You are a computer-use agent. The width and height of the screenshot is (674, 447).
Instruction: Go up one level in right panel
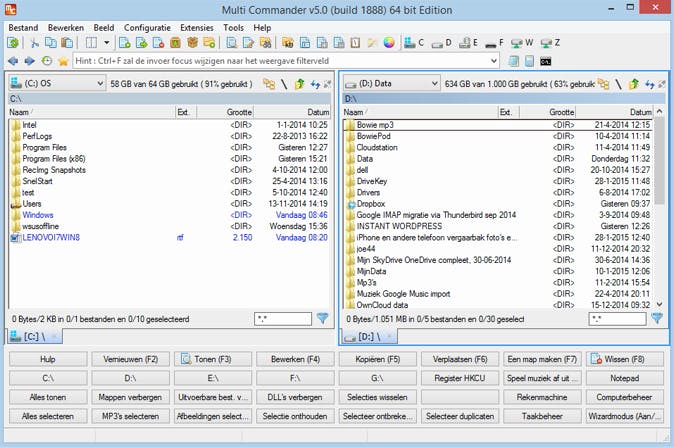click(634, 84)
